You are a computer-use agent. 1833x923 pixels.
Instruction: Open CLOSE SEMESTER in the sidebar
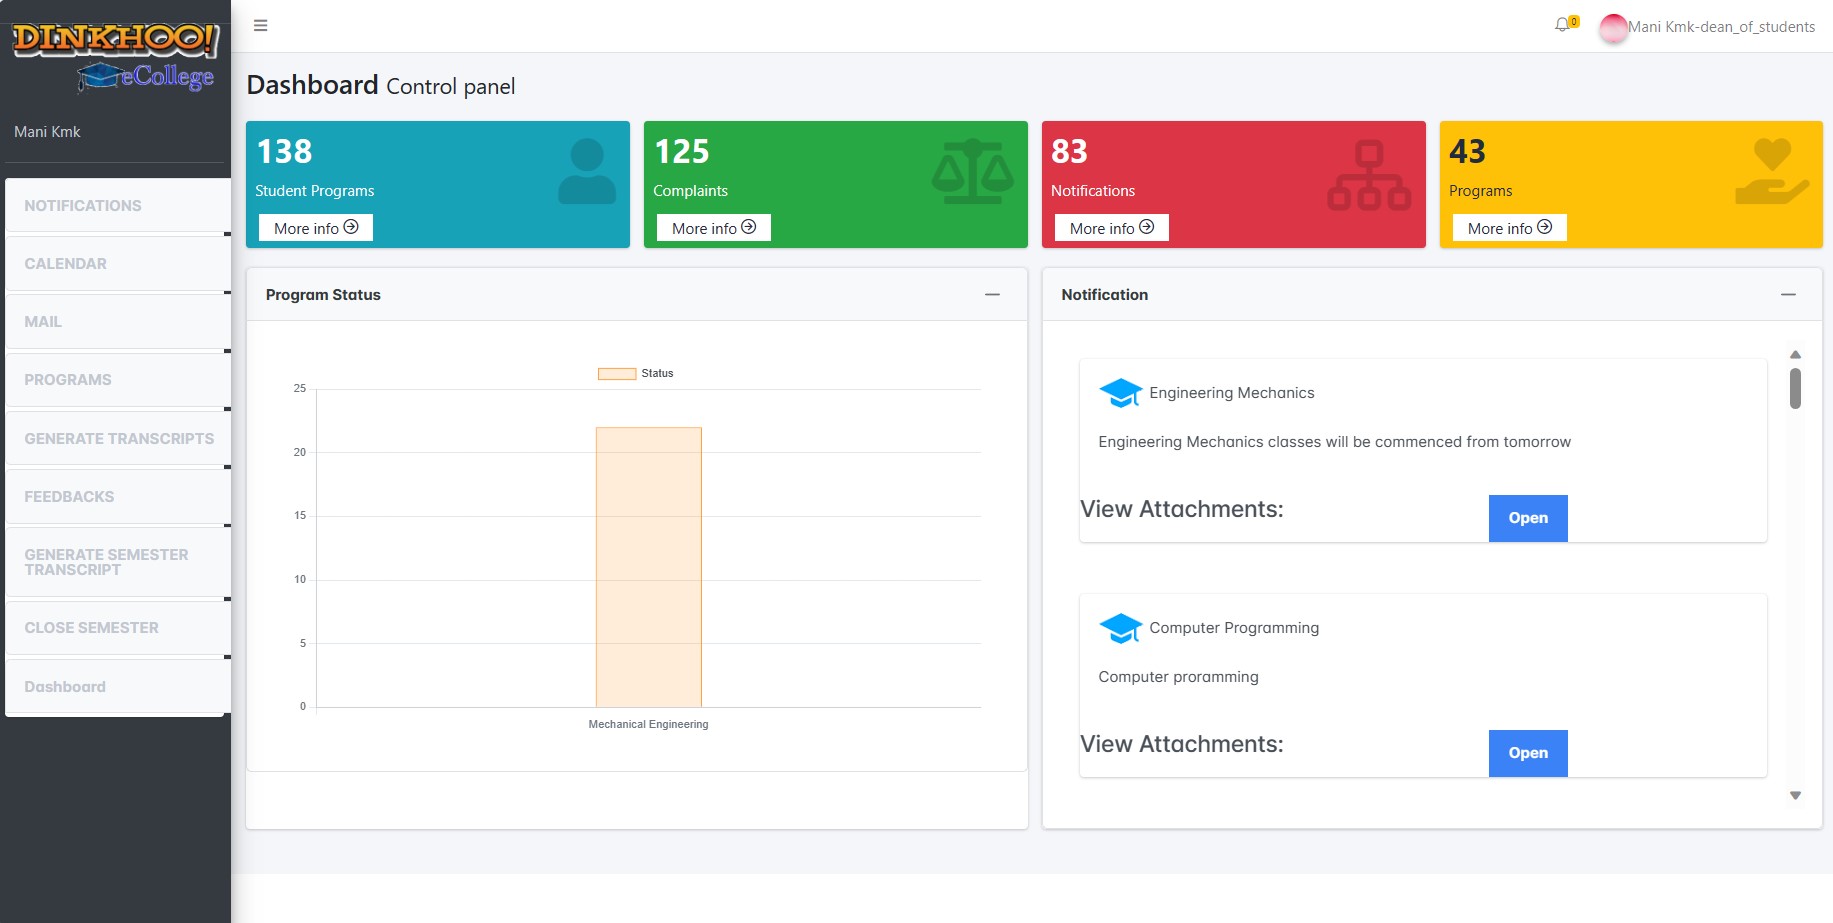pos(118,628)
